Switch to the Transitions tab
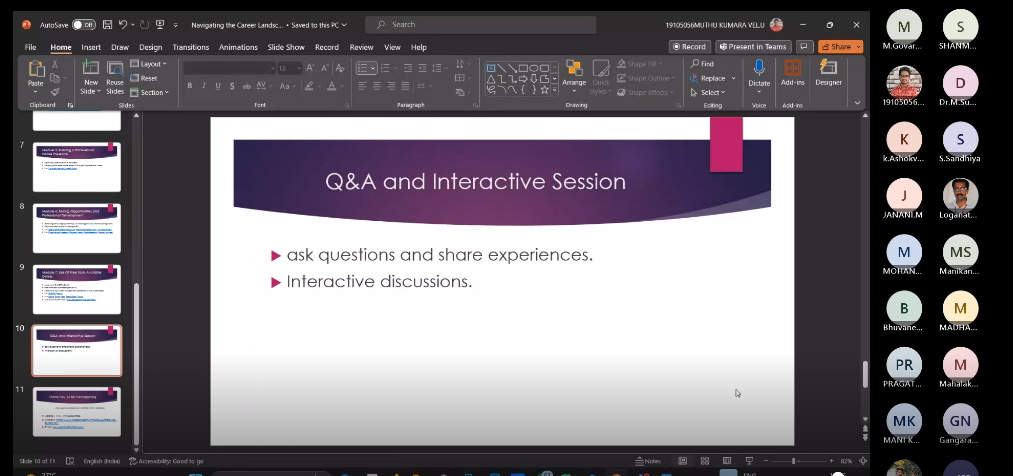This screenshot has width=1013, height=476. point(190,47)
